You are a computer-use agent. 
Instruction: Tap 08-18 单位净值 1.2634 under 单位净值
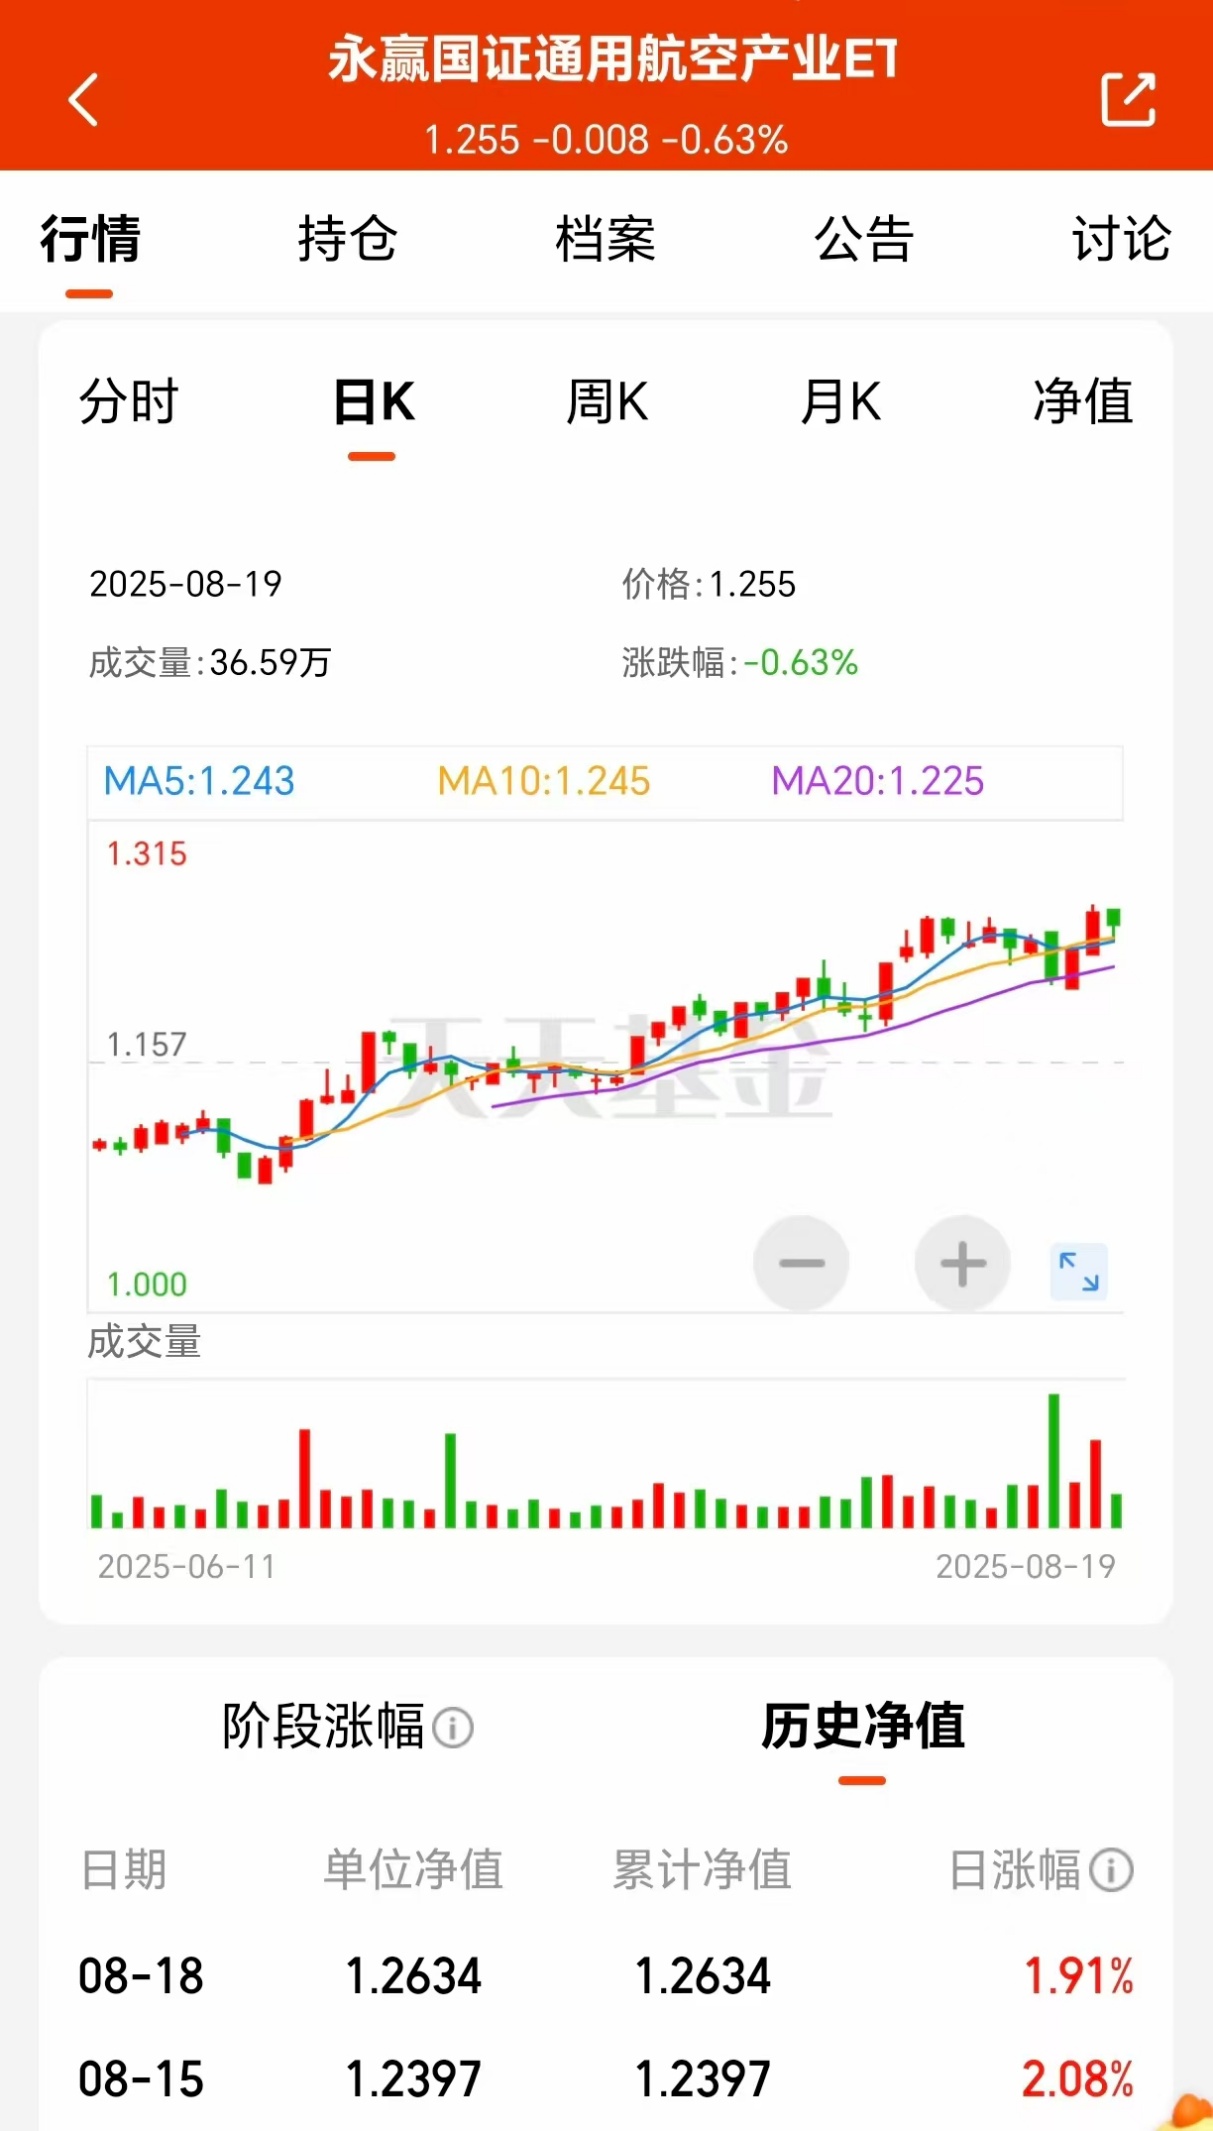[413, 1976]
